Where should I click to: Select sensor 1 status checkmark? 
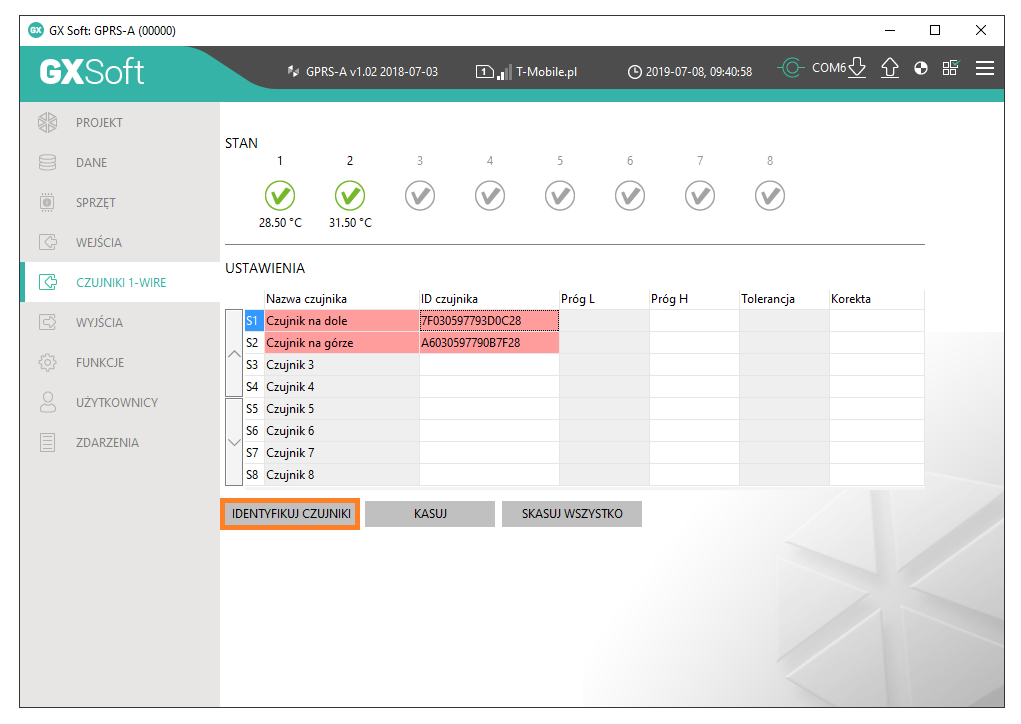[x=280, y=195]
